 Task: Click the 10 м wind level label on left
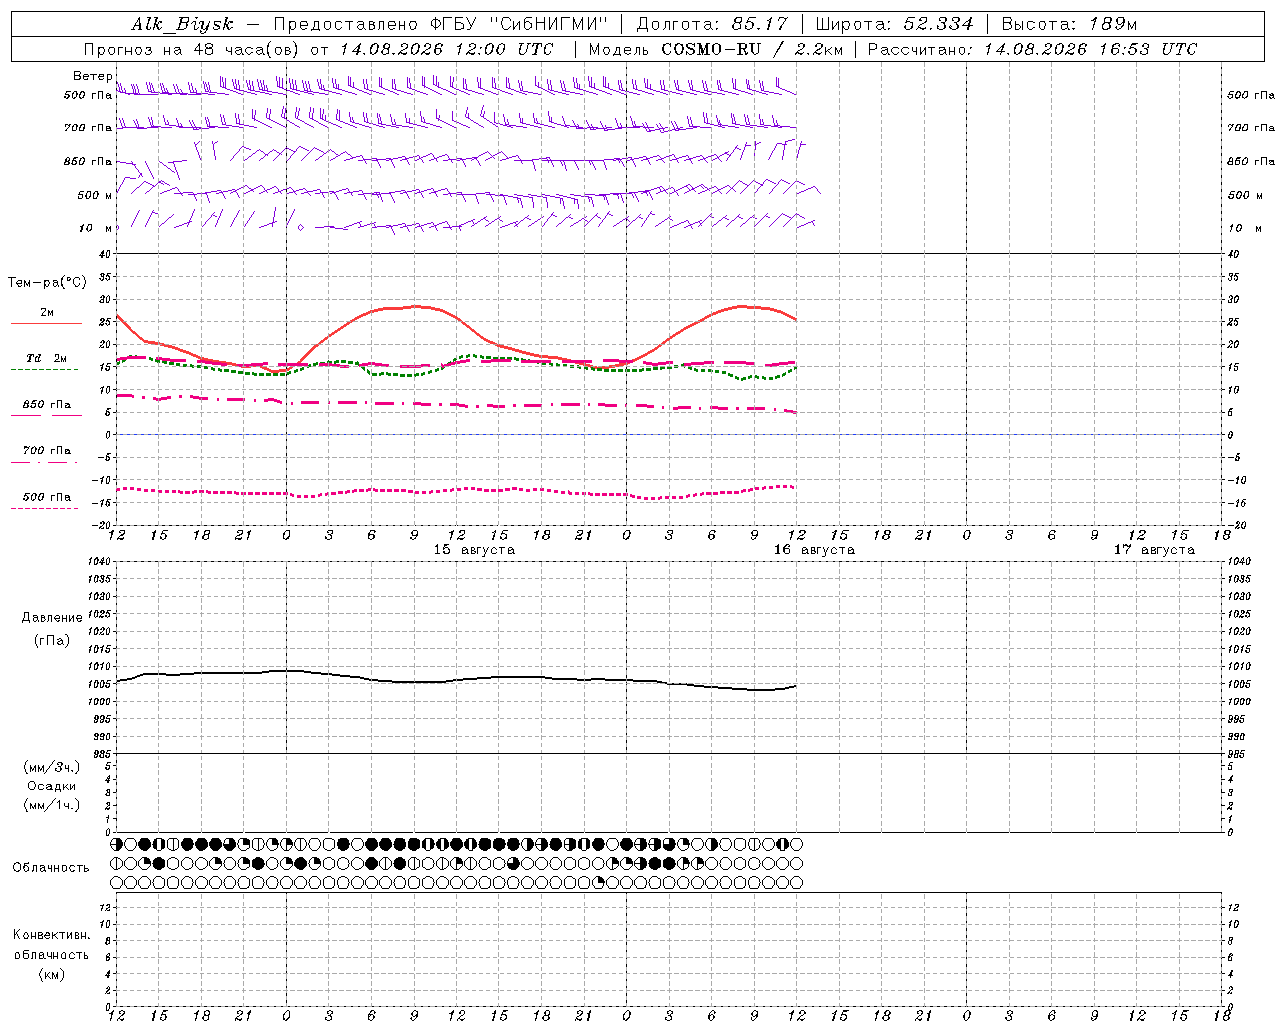(96, 228)
